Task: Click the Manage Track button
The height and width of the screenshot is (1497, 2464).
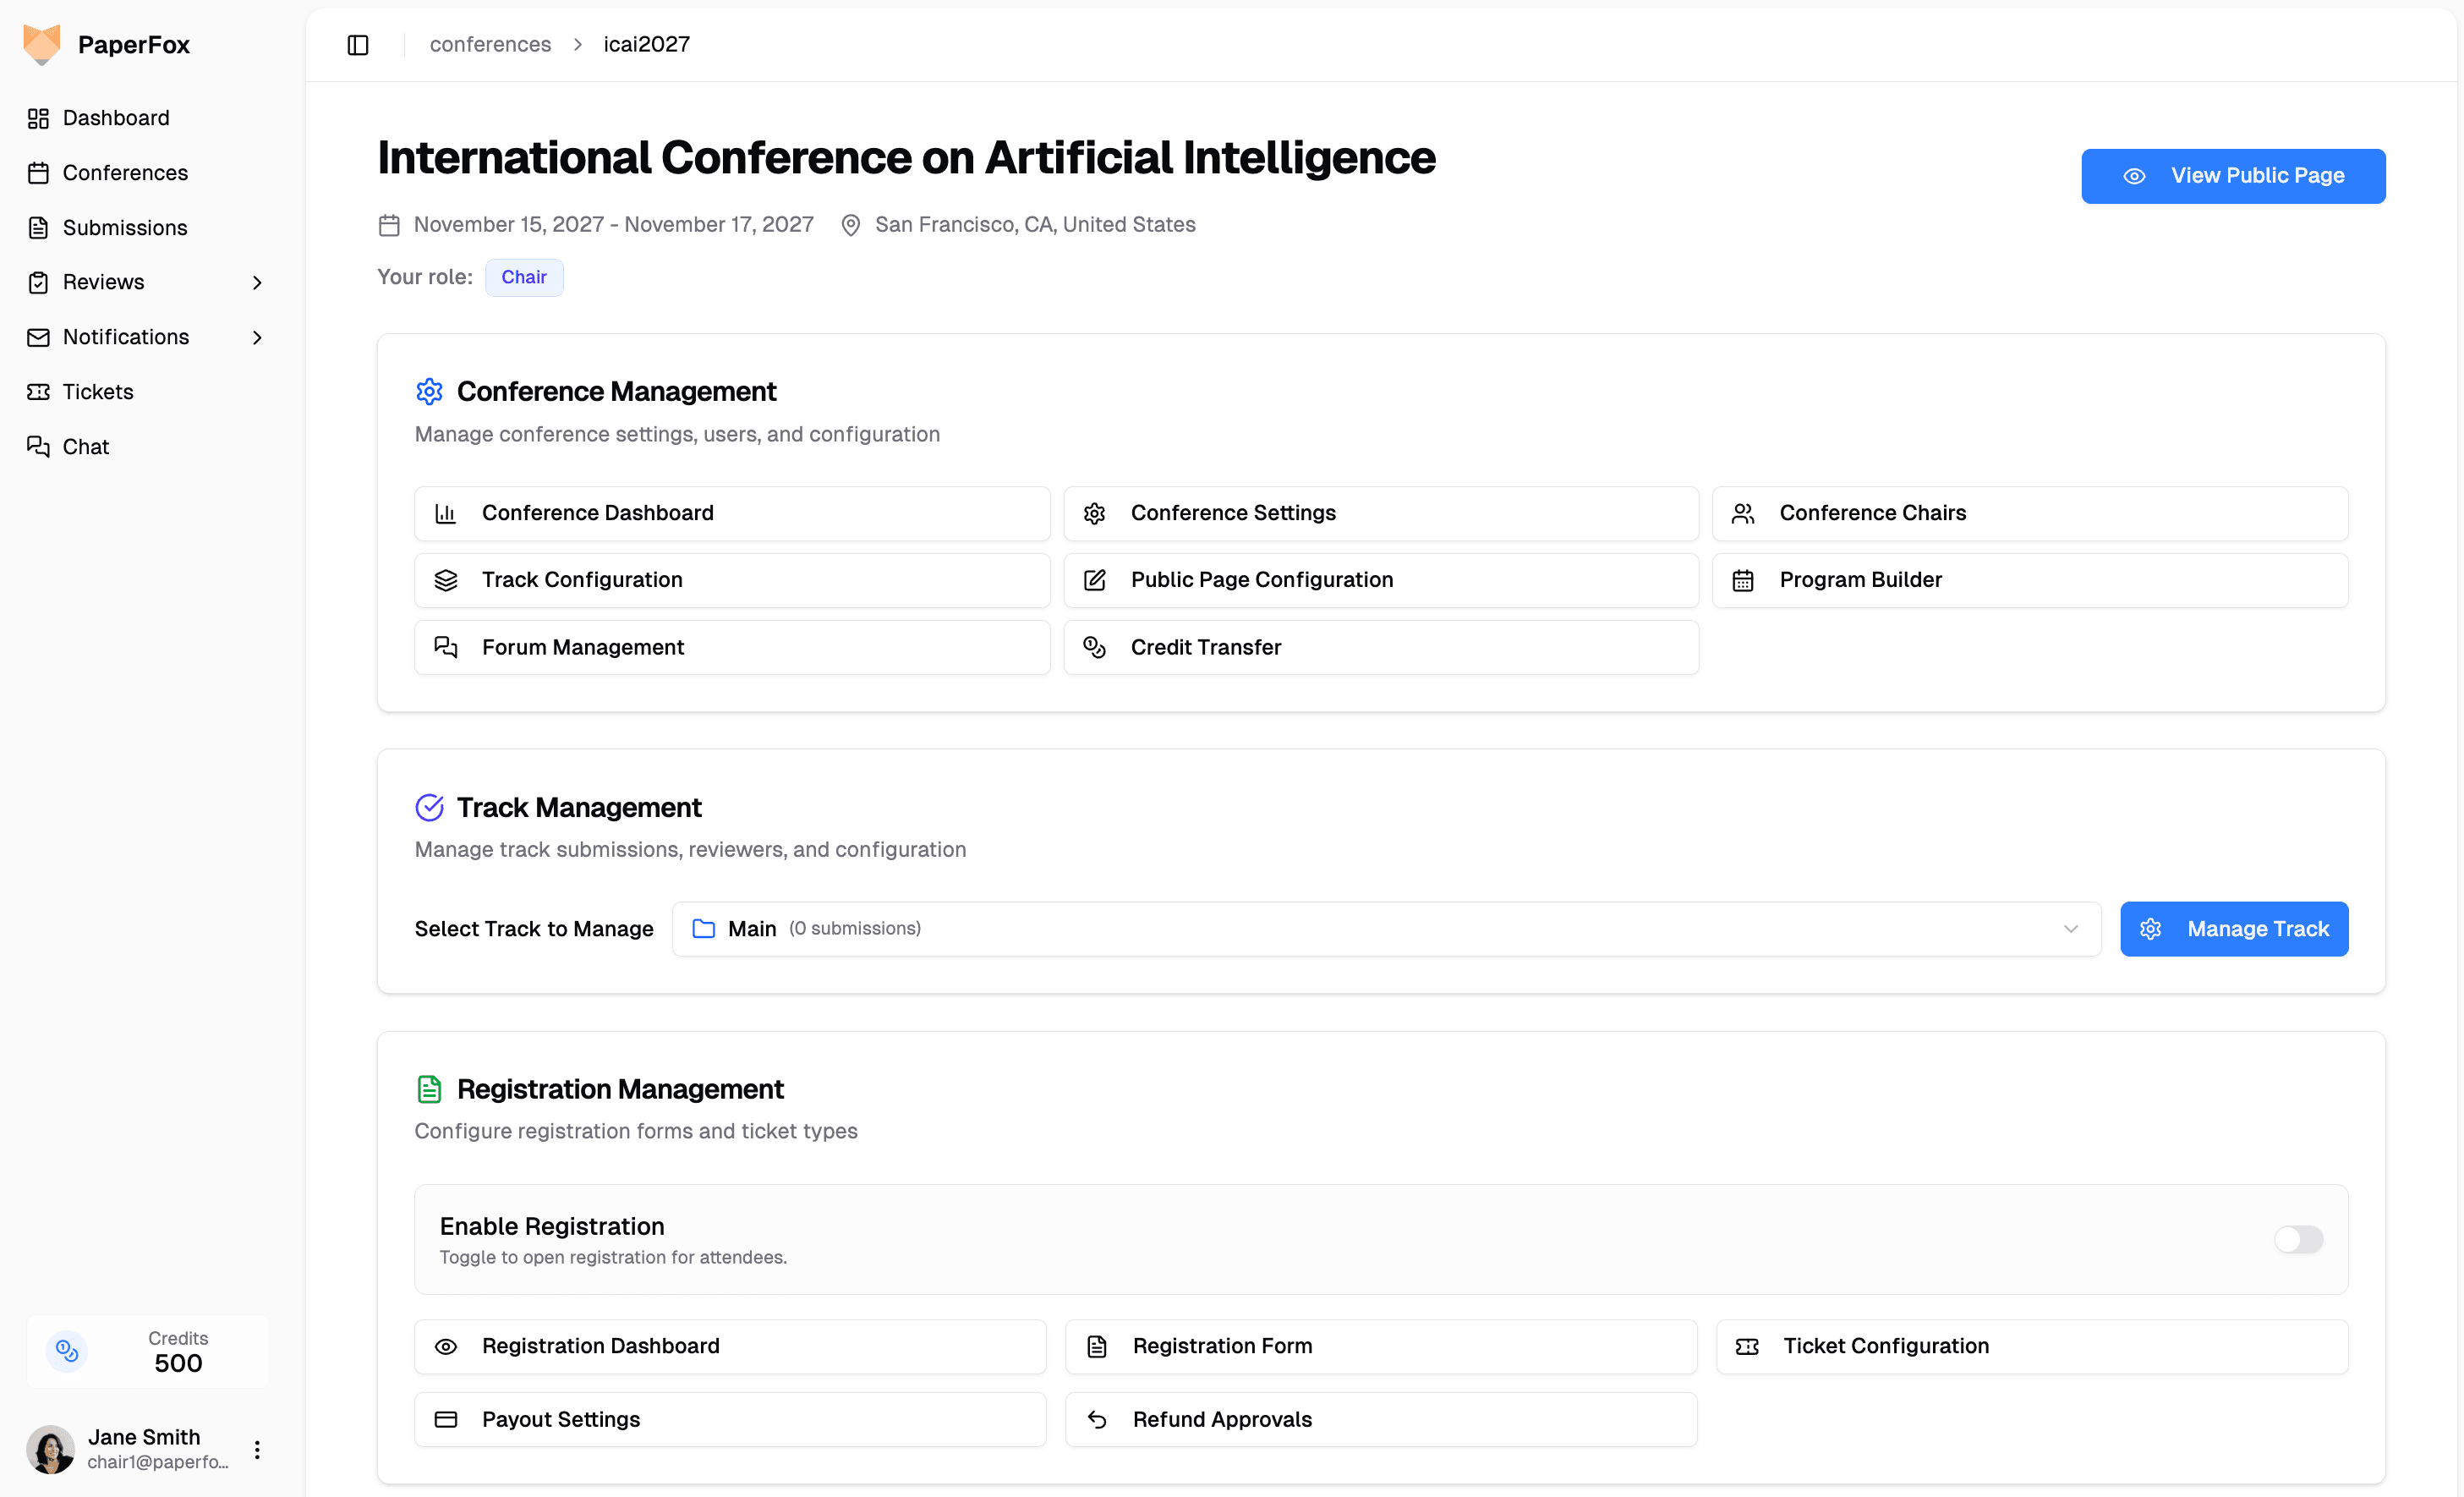Action: tap(2234, 928)
